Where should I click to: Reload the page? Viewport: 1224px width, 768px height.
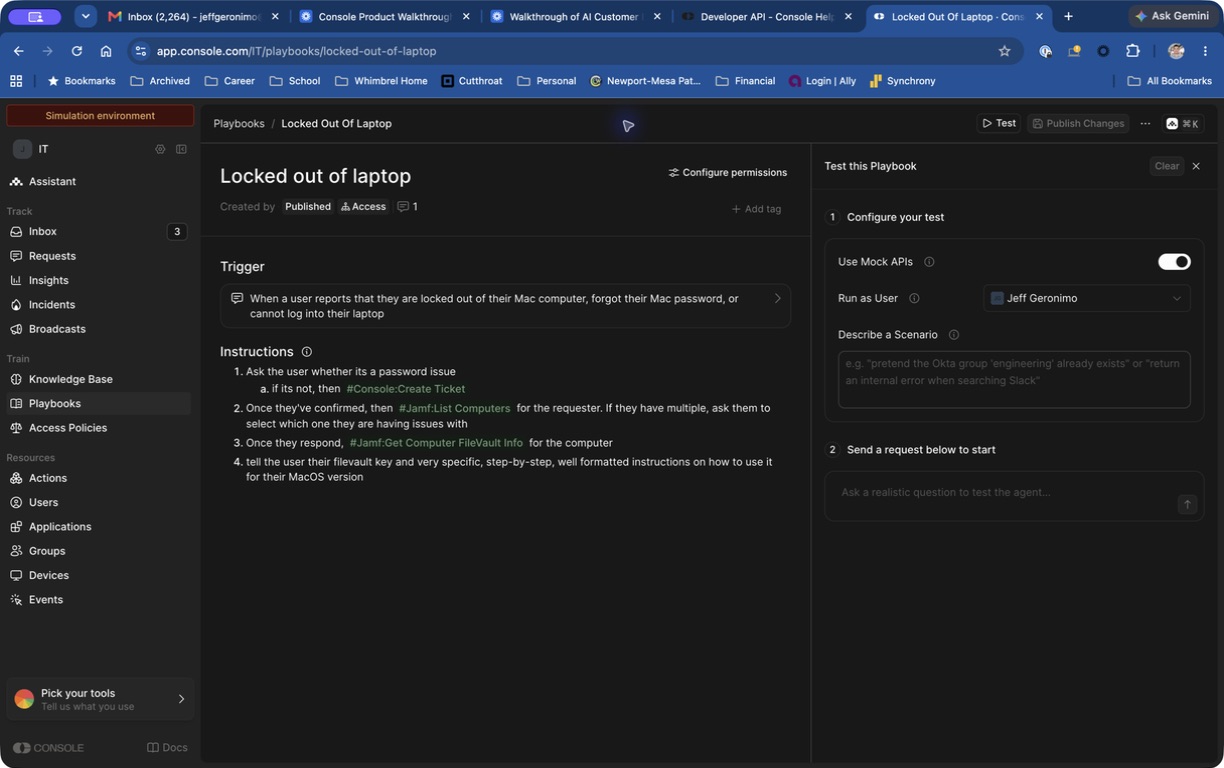tap(77, 51)
